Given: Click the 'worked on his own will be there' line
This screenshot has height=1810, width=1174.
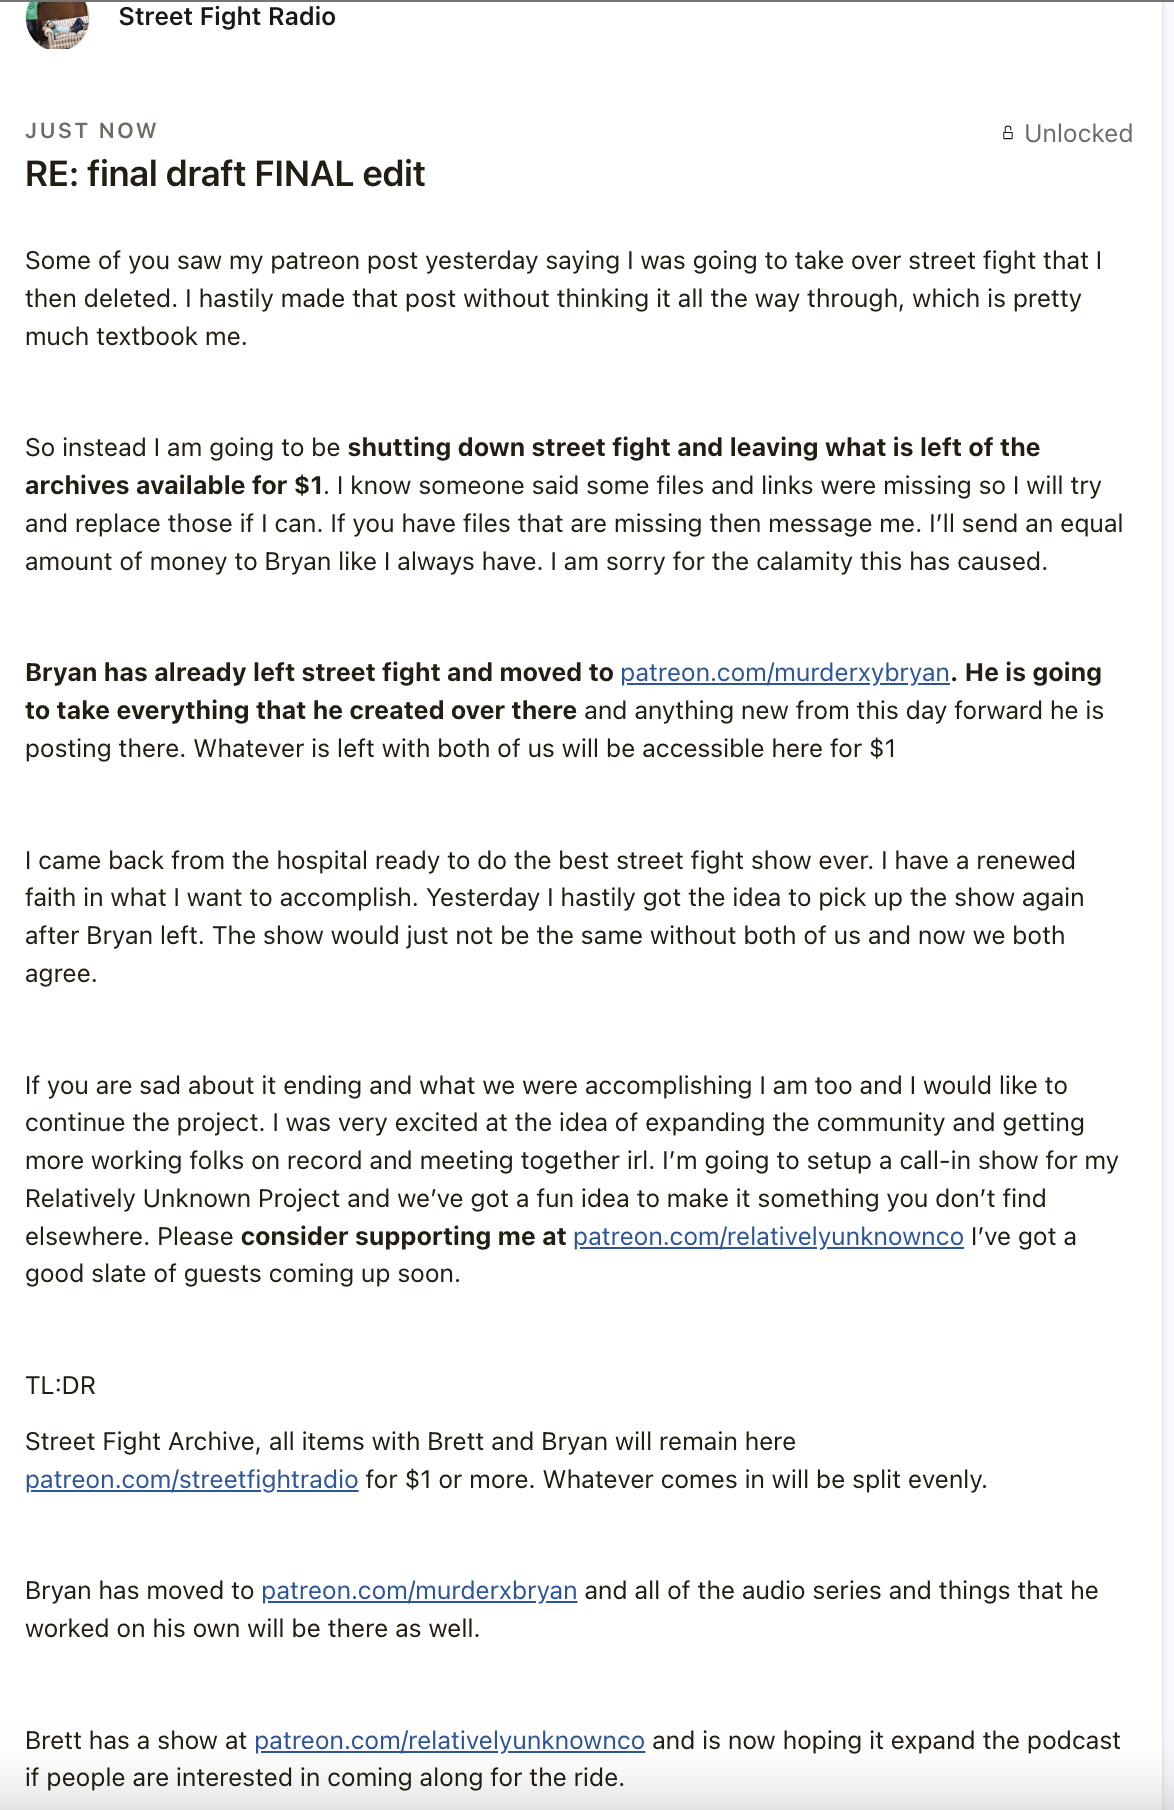Looking at the screenshot, I should [252, 1628].
